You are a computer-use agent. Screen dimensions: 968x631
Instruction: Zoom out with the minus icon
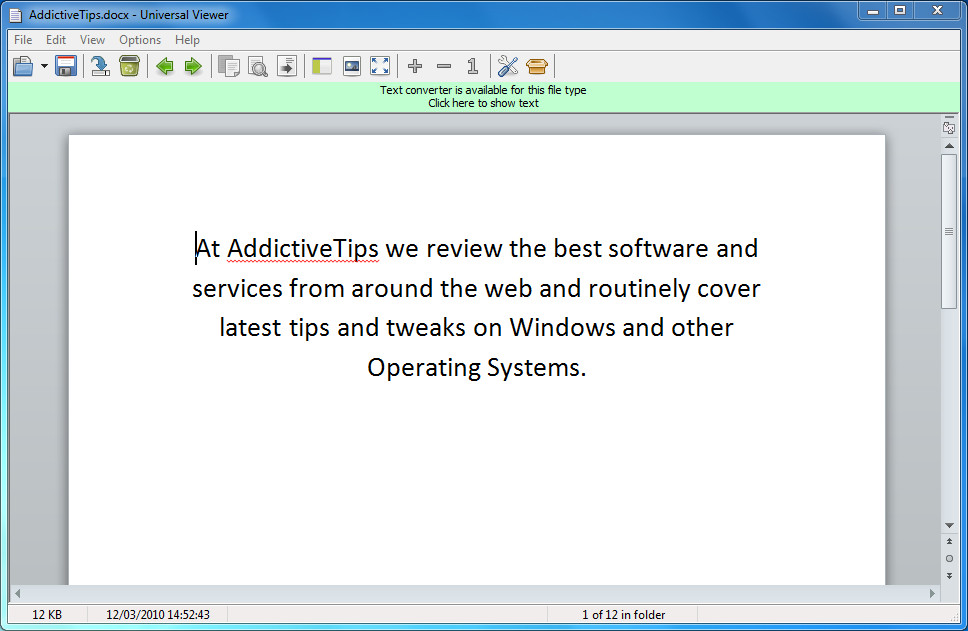(444, 66)
